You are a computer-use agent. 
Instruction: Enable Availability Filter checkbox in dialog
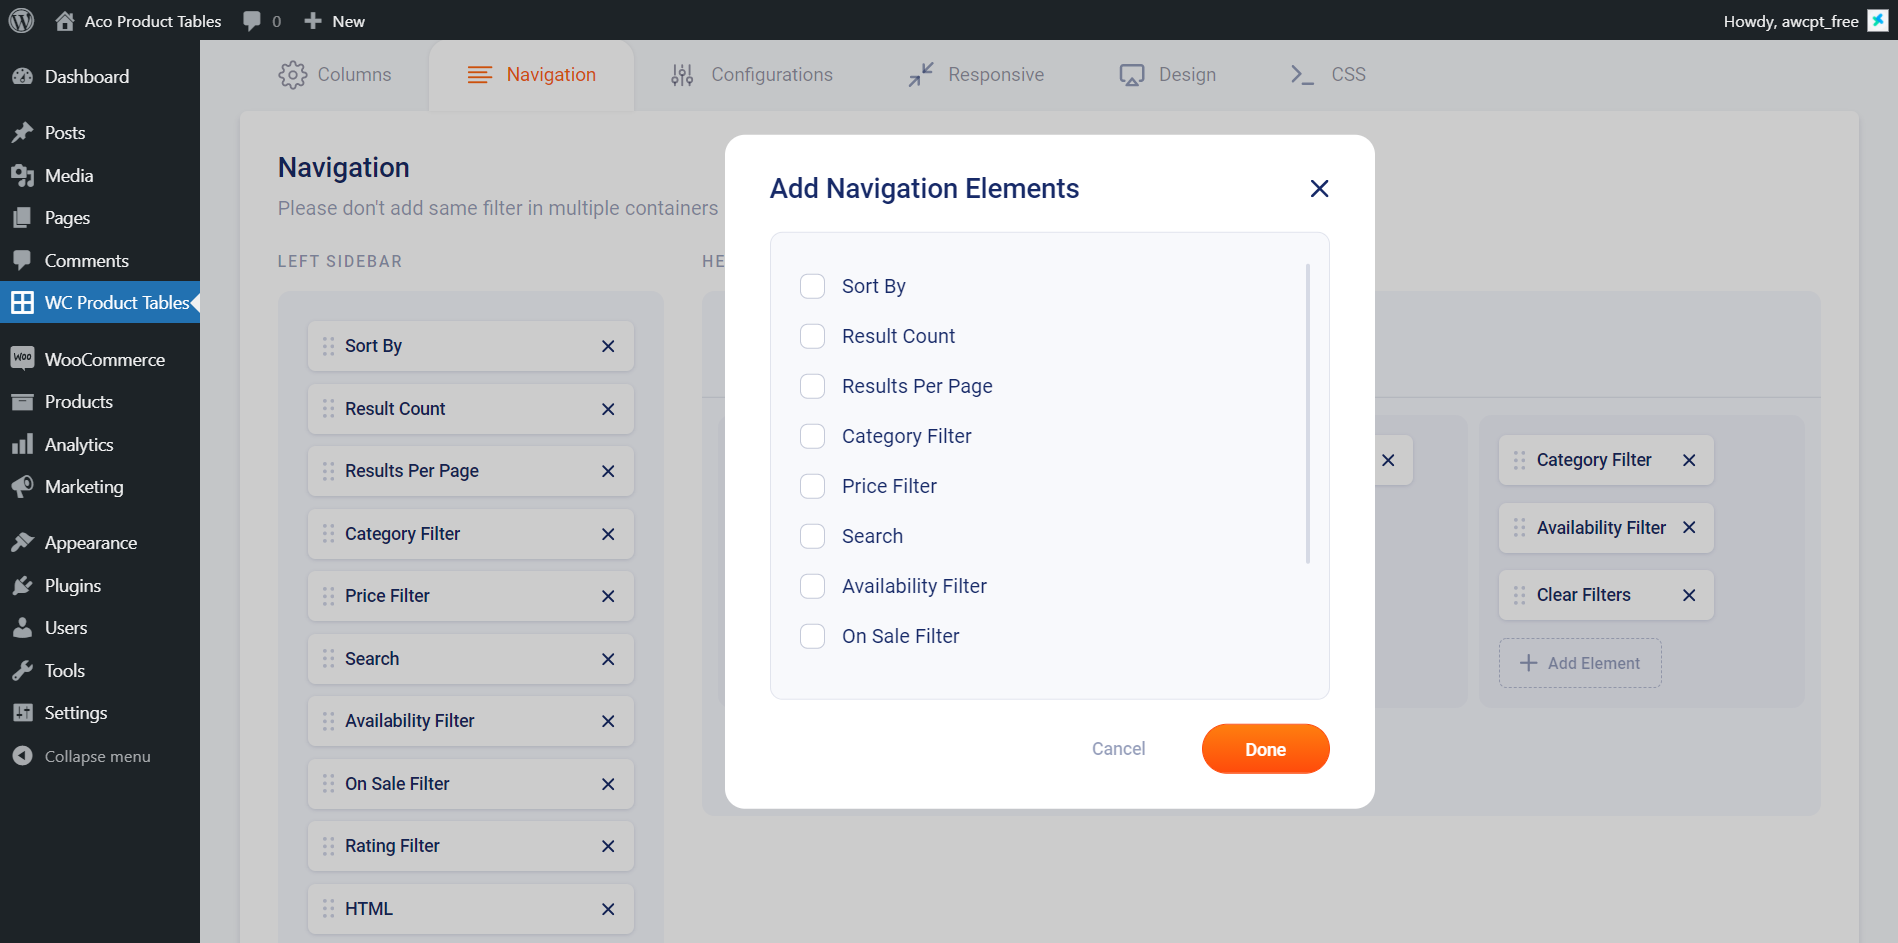(x=813, y=586)
